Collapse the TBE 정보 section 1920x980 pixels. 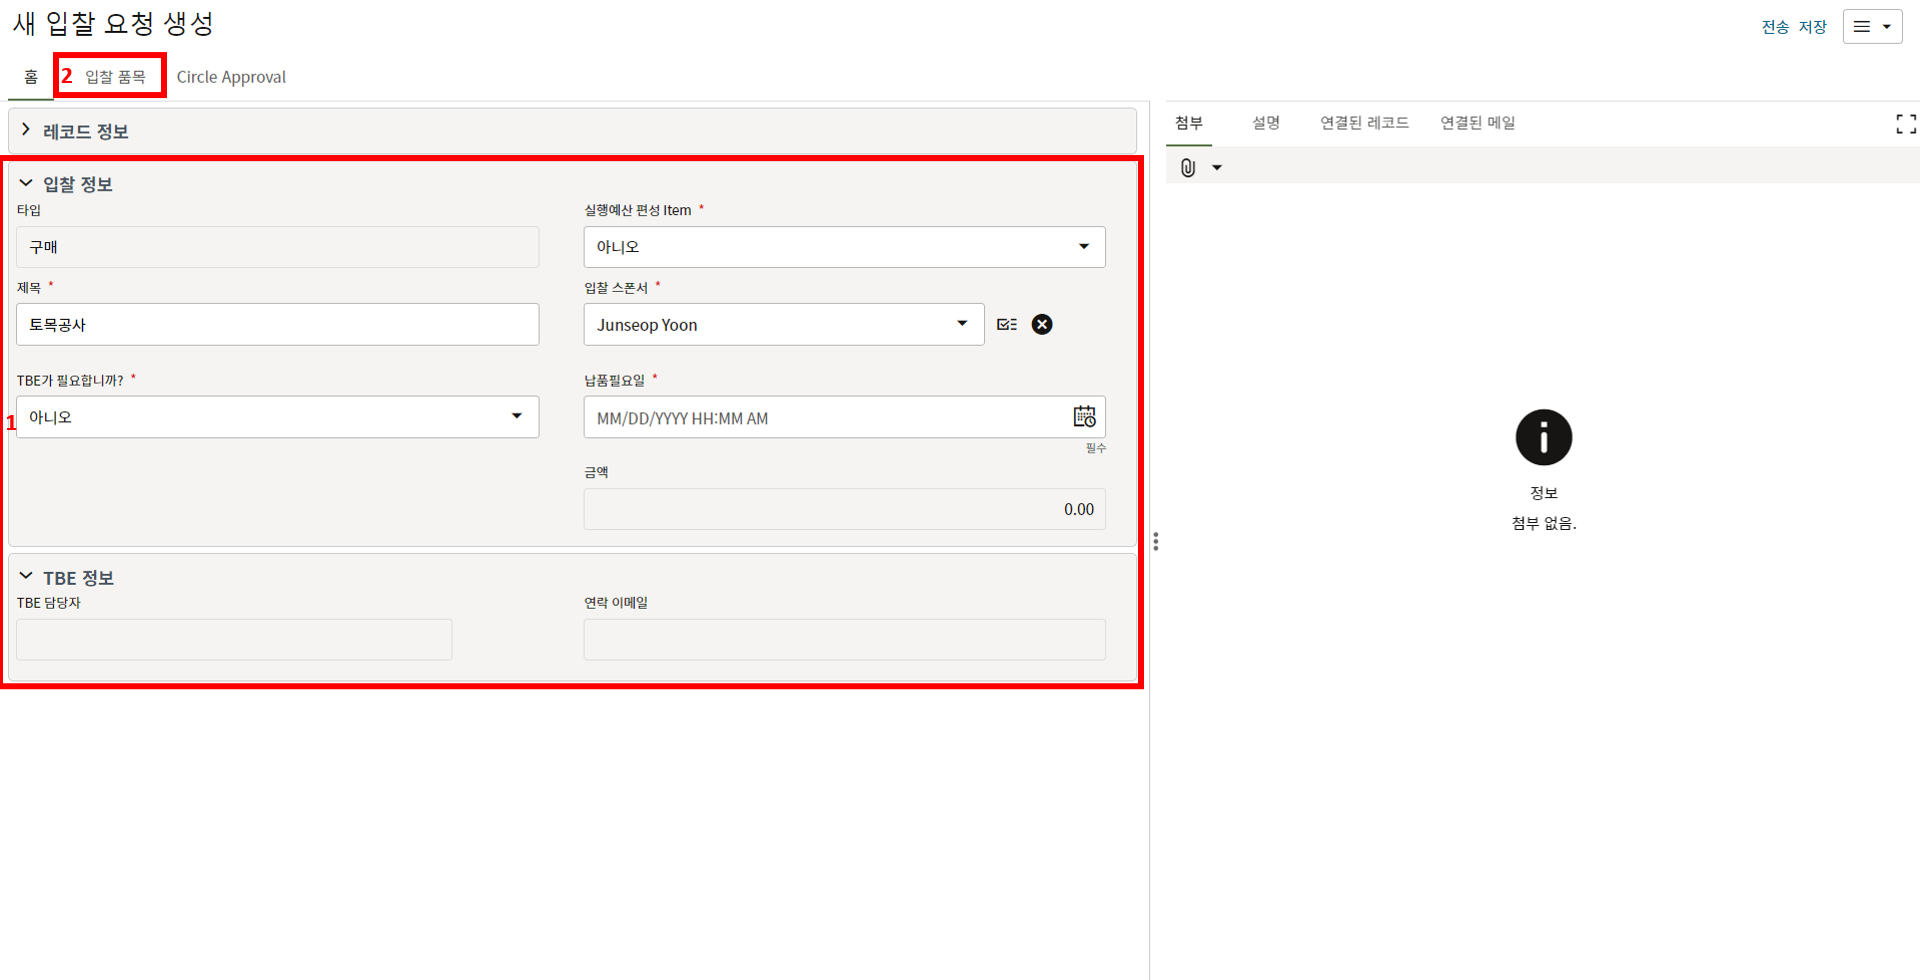pos(26,577)
